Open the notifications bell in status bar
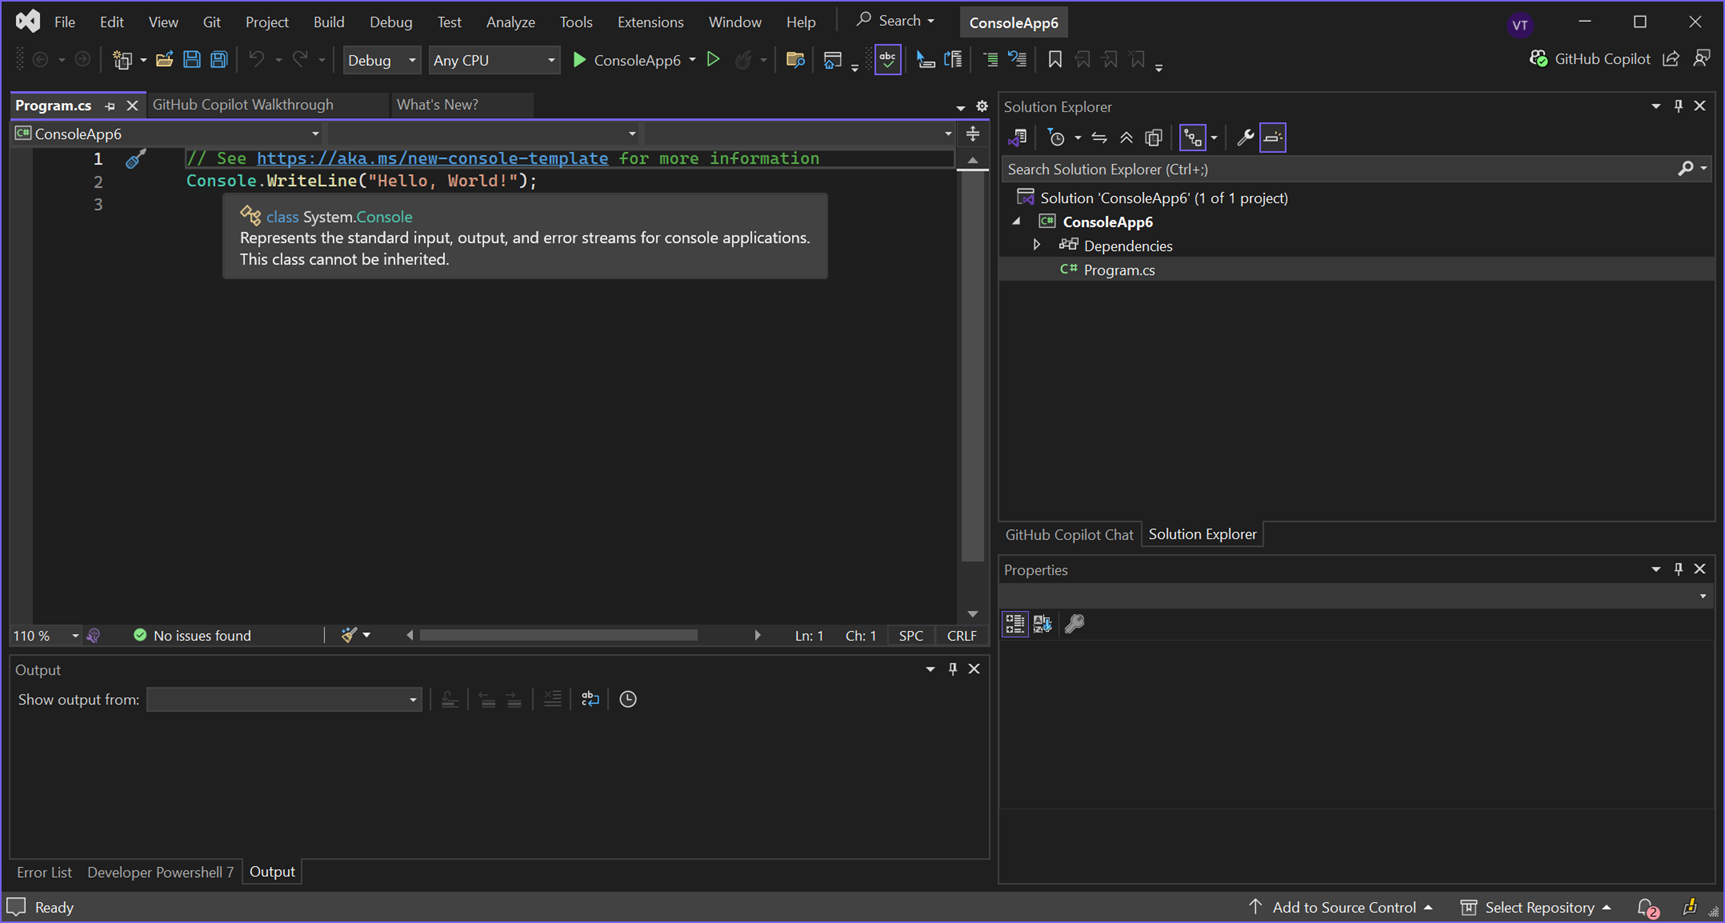The height and width of the screenshot is (923, 1725). click(1648, 907)
